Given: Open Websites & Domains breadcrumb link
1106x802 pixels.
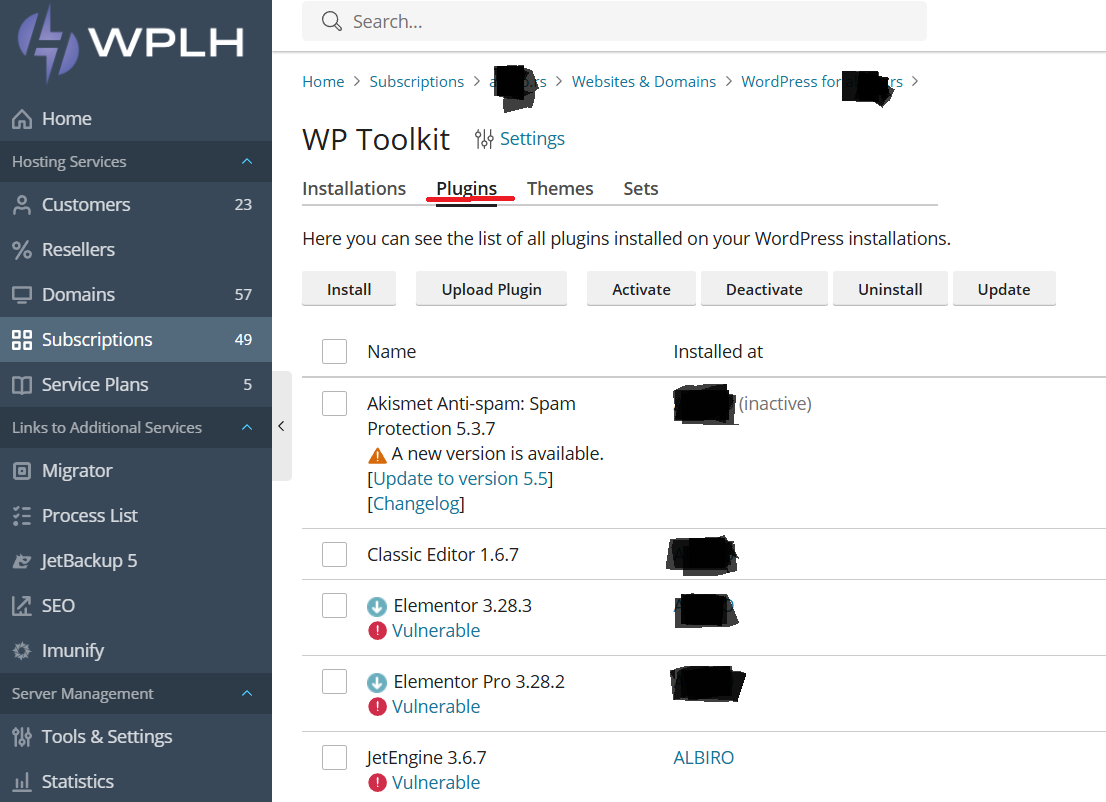Looking at the screenshot, I should pos(643,82).
